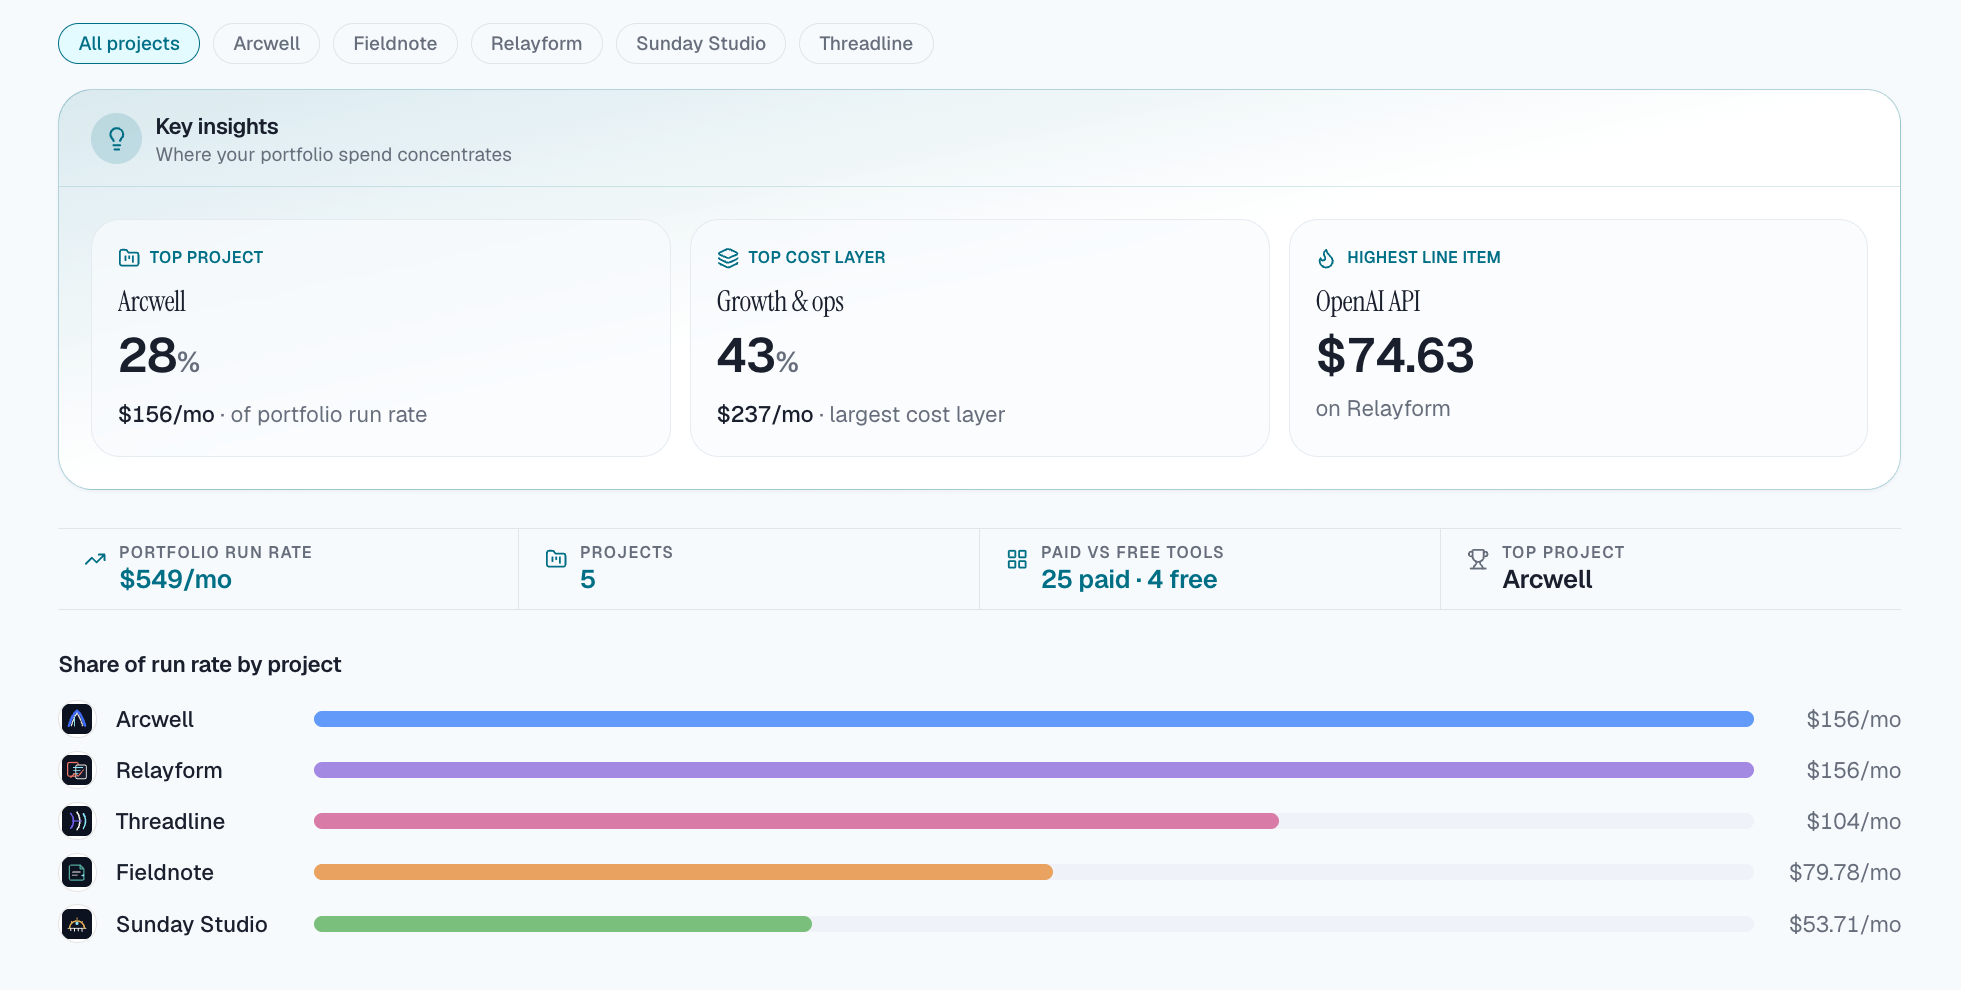Click the Sunday Studio green run rate bar
Image resolution: width=1961 pixels, height=990 pixels.
[x=563, y=924]
